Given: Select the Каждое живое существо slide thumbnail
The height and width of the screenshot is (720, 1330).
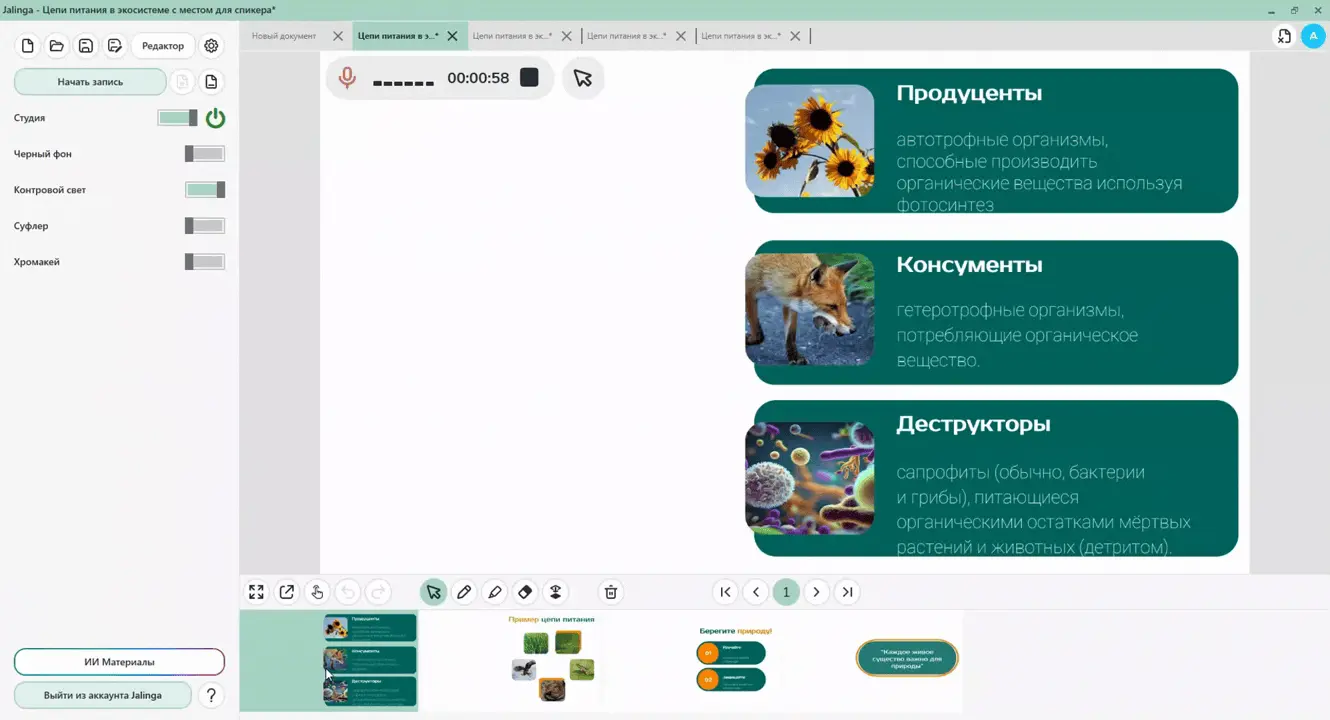Looking at the screenshot, I should [x=907, y=658].
